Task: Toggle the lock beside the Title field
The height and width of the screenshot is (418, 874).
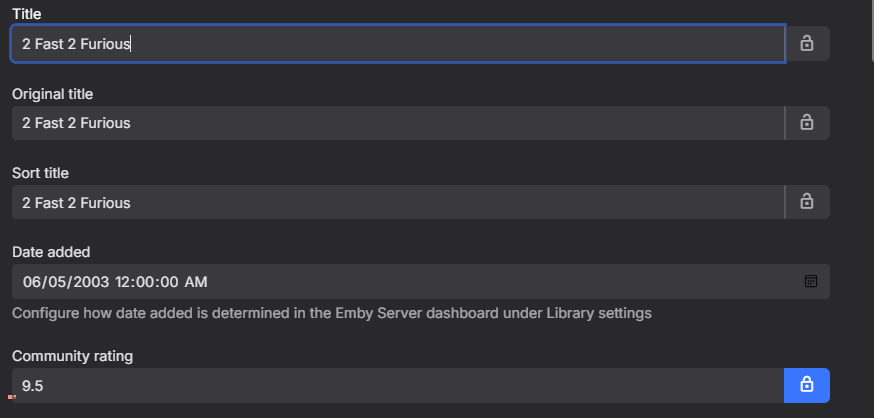Action: (807, 43)
